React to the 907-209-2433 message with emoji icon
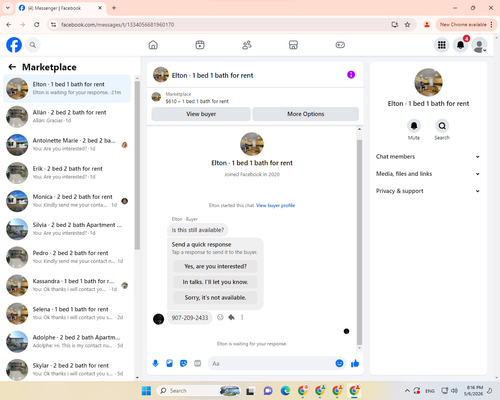The width and height of the screenshot is (500, 400). coord(220,317)
